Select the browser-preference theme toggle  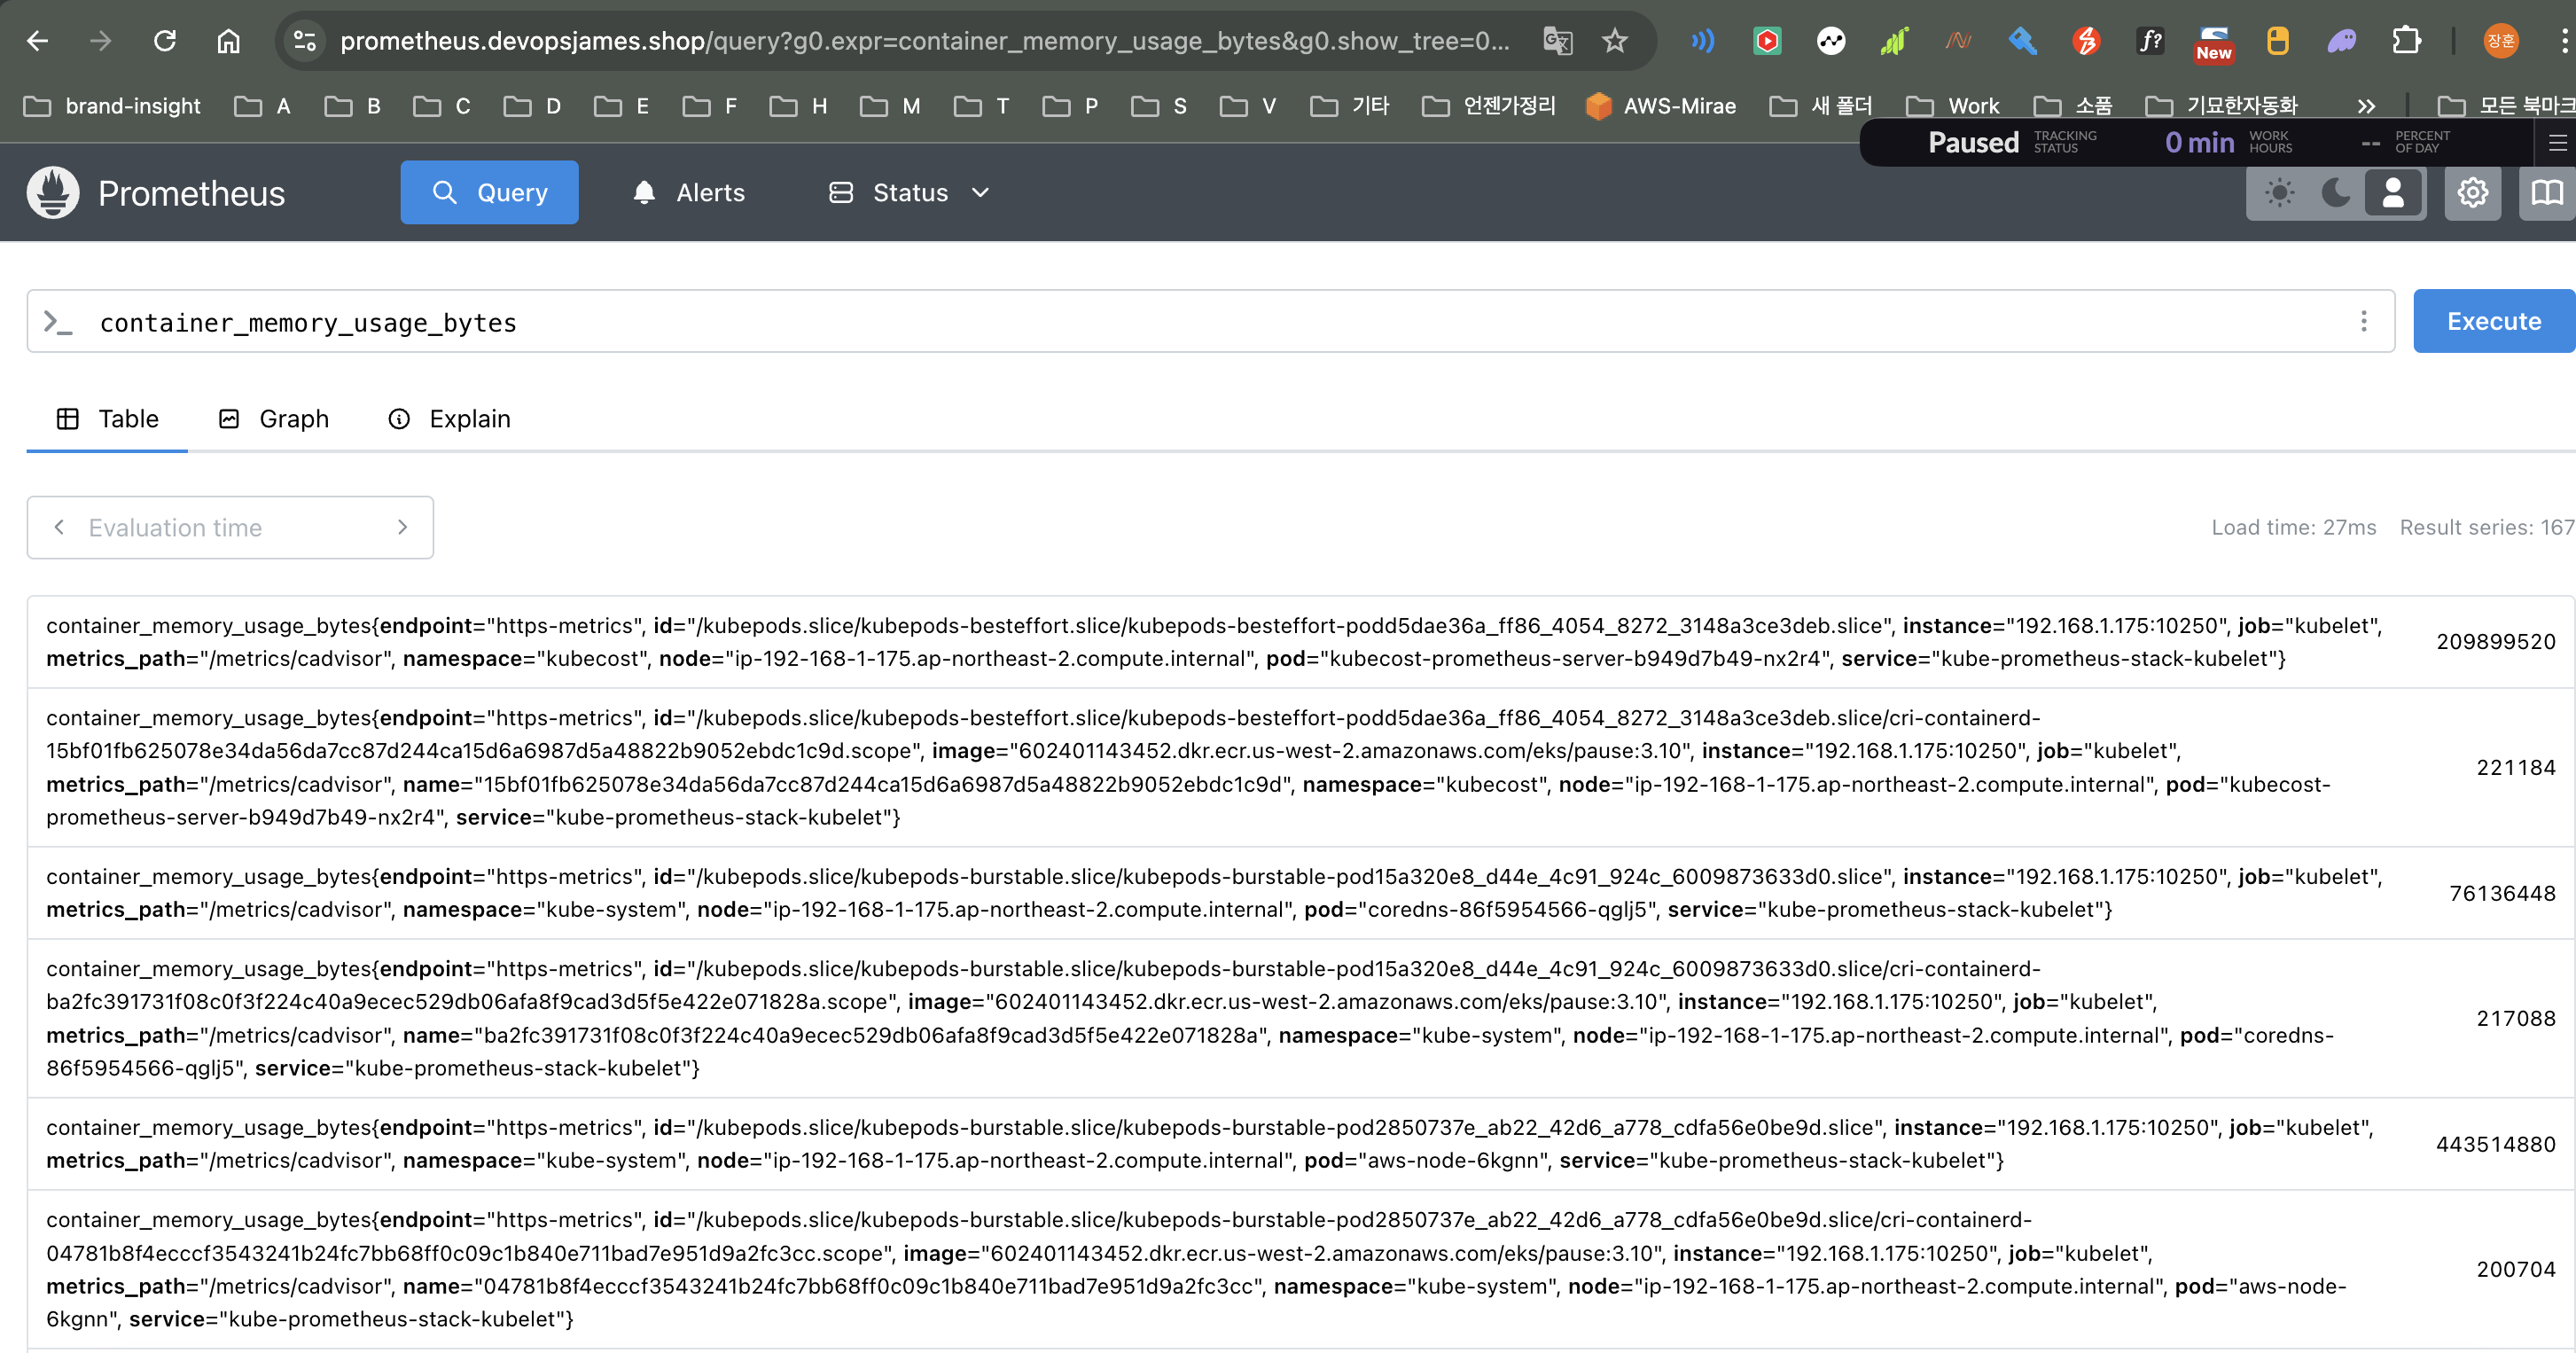[2393, 193]
